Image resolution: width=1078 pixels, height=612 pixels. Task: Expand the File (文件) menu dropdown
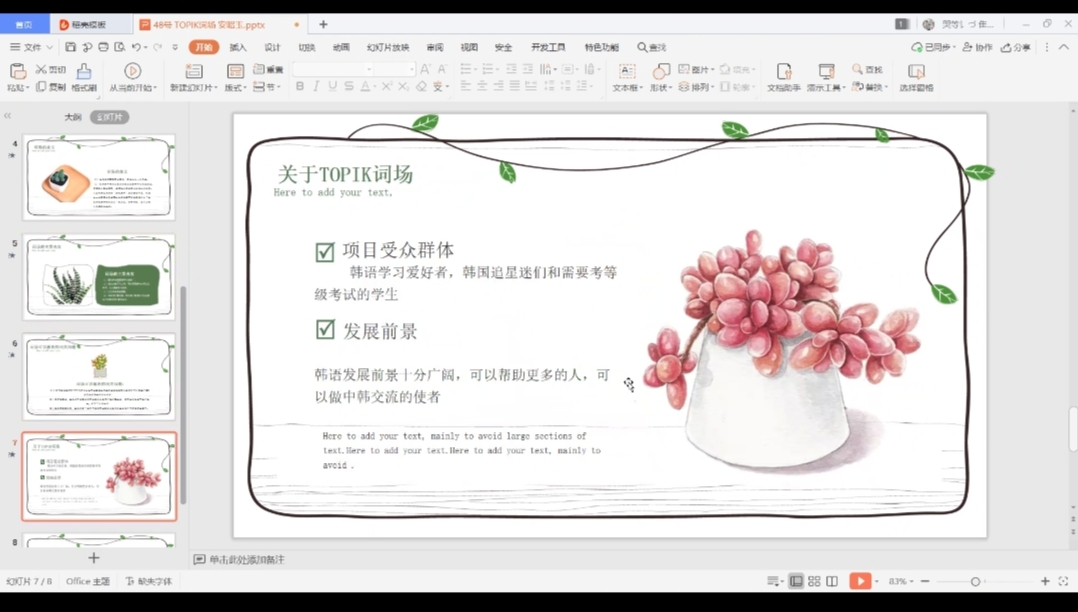tap(49, 47)
